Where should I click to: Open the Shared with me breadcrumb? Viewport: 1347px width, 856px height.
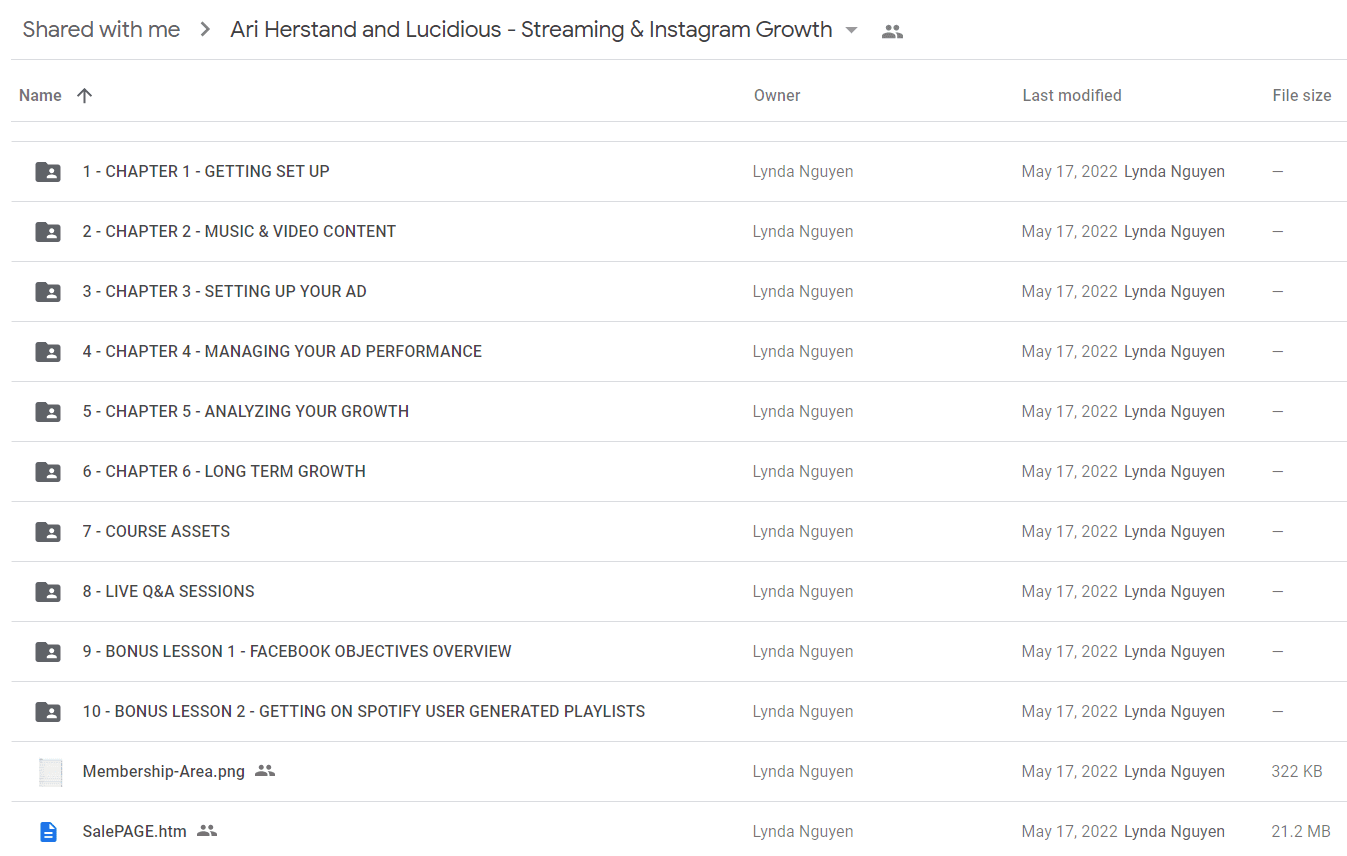tap(101, 30)
